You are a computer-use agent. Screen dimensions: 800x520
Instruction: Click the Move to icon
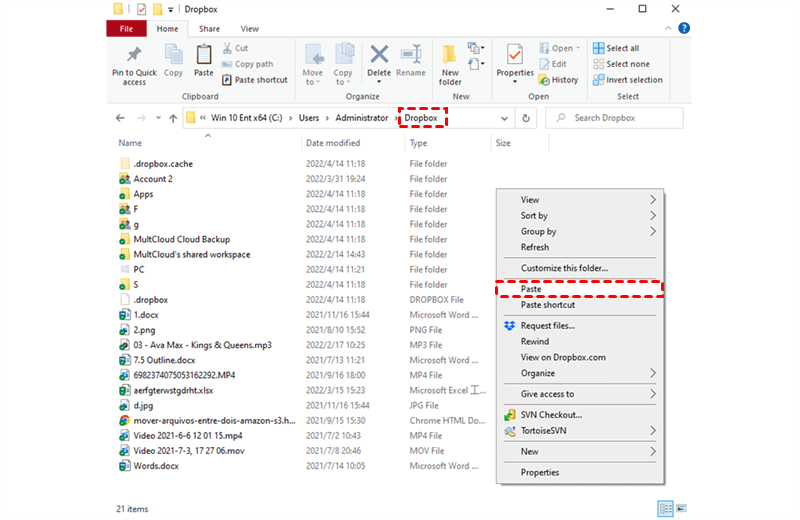pyautogui.click(x=313, y=54)
